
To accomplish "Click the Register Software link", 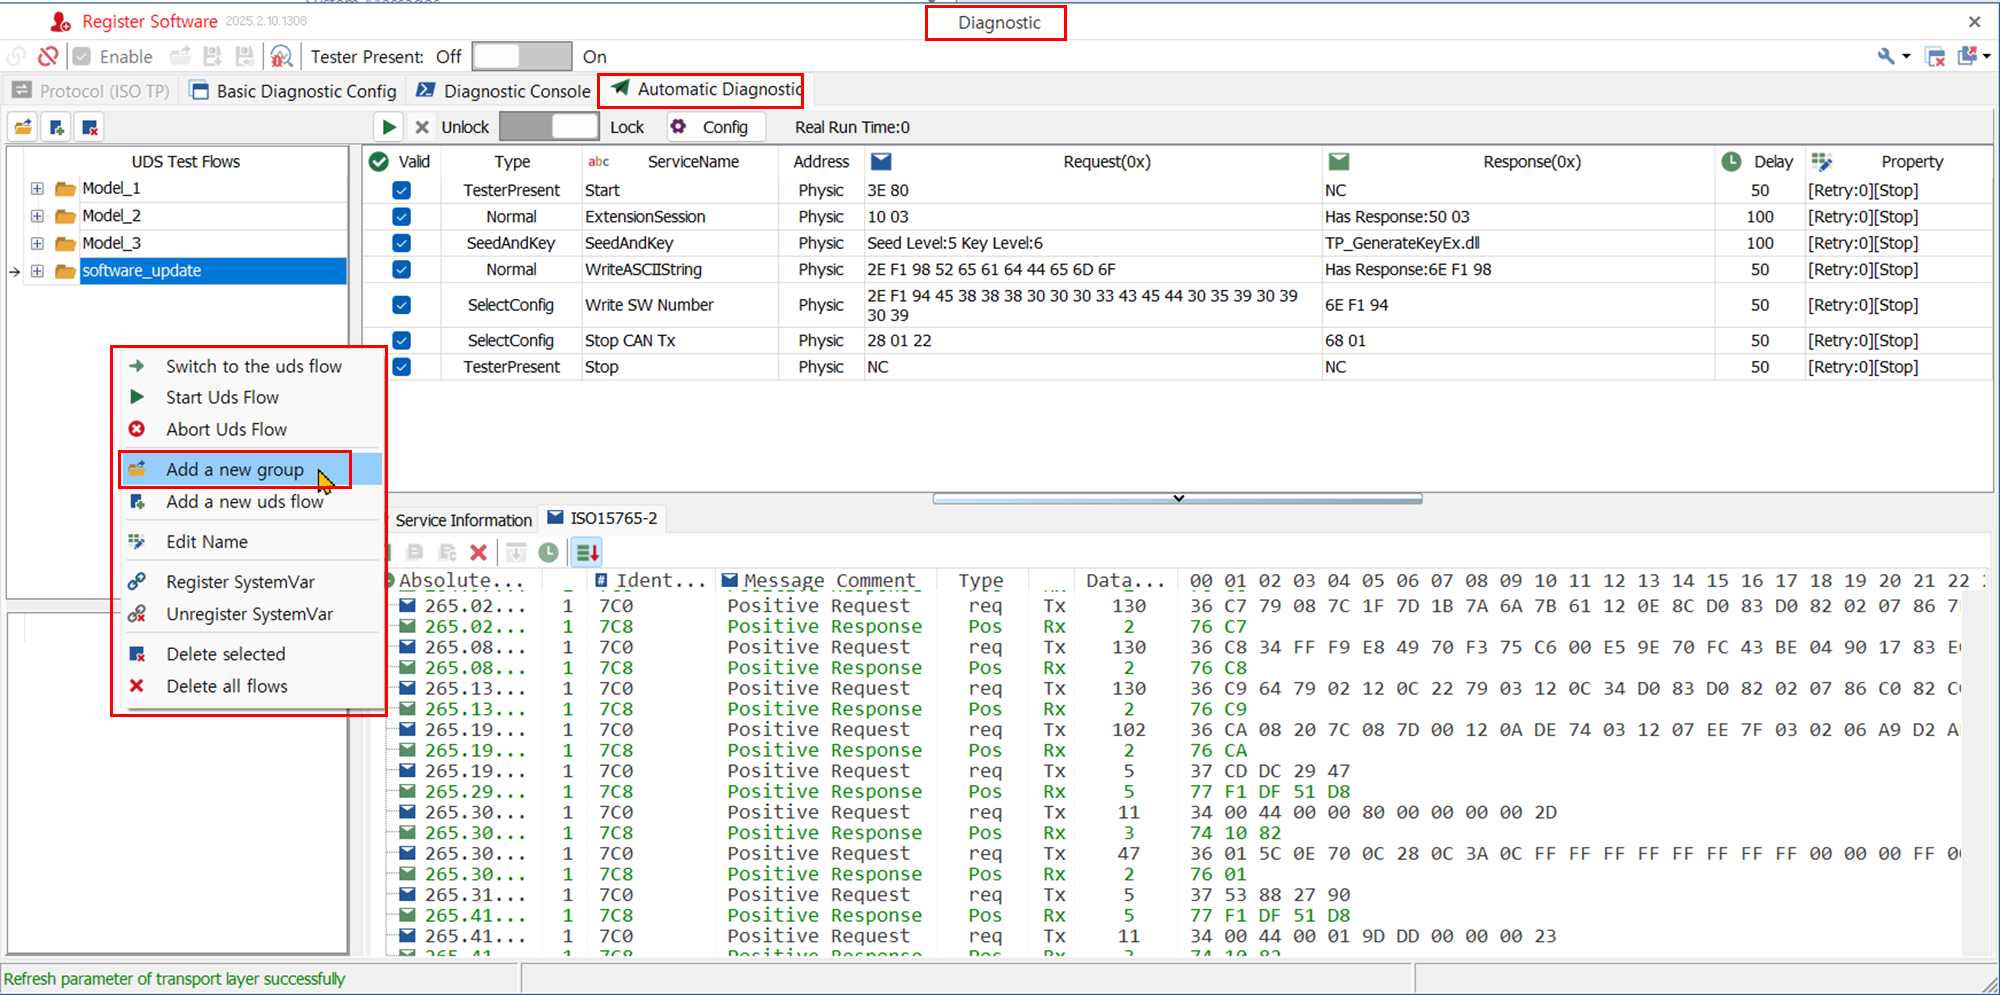I will [x=150, y=21].
